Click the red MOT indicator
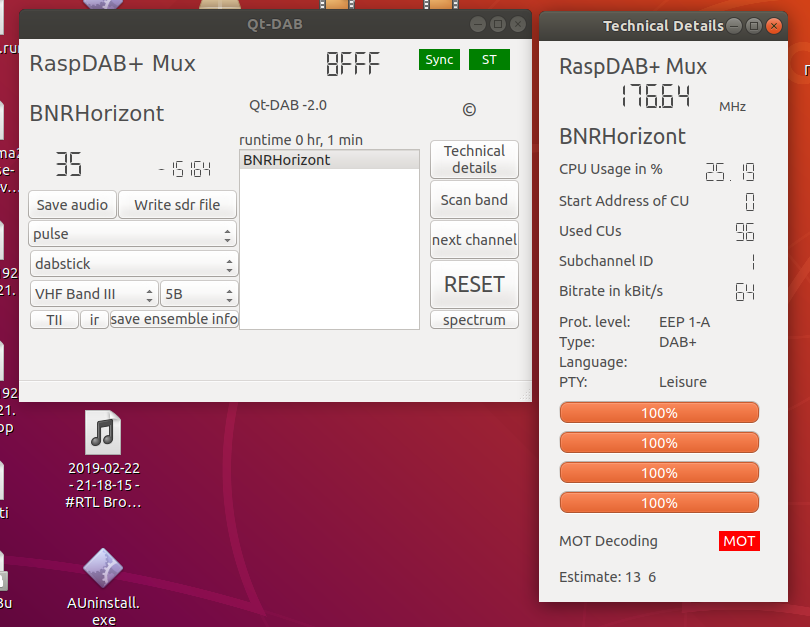The width and height of the screenshot is (810, 627). (739, 541)
